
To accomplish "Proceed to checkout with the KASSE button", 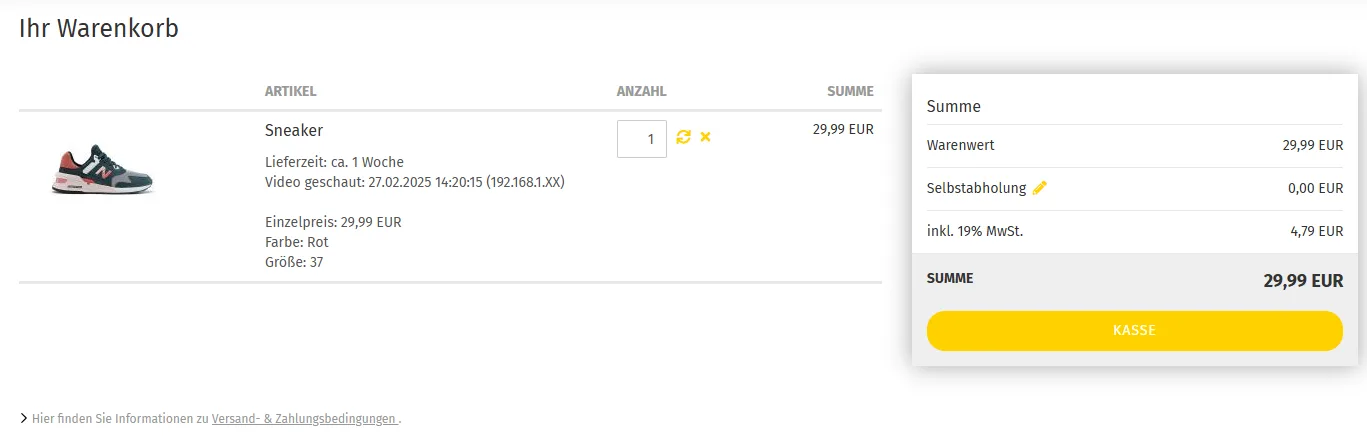I will (x=1135, y=331).
